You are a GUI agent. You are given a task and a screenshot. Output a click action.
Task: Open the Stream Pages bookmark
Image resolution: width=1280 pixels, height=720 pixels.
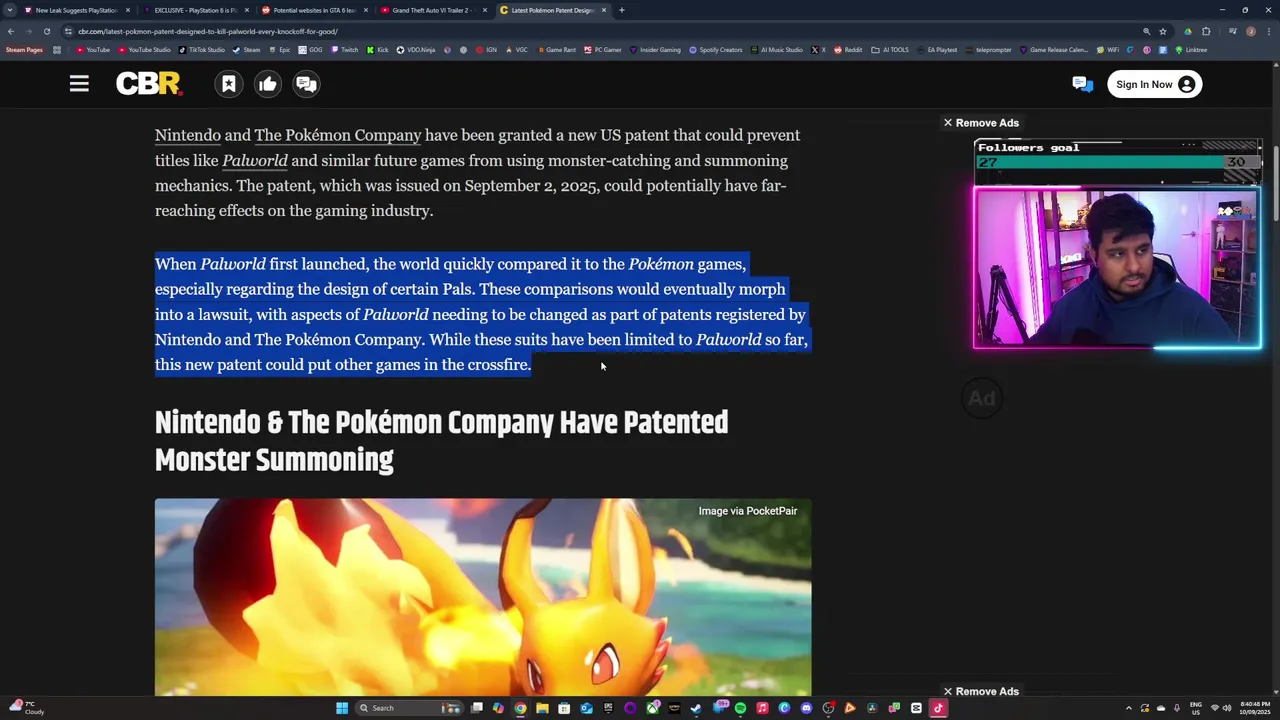pyautogui.click(x=25, y=50)
